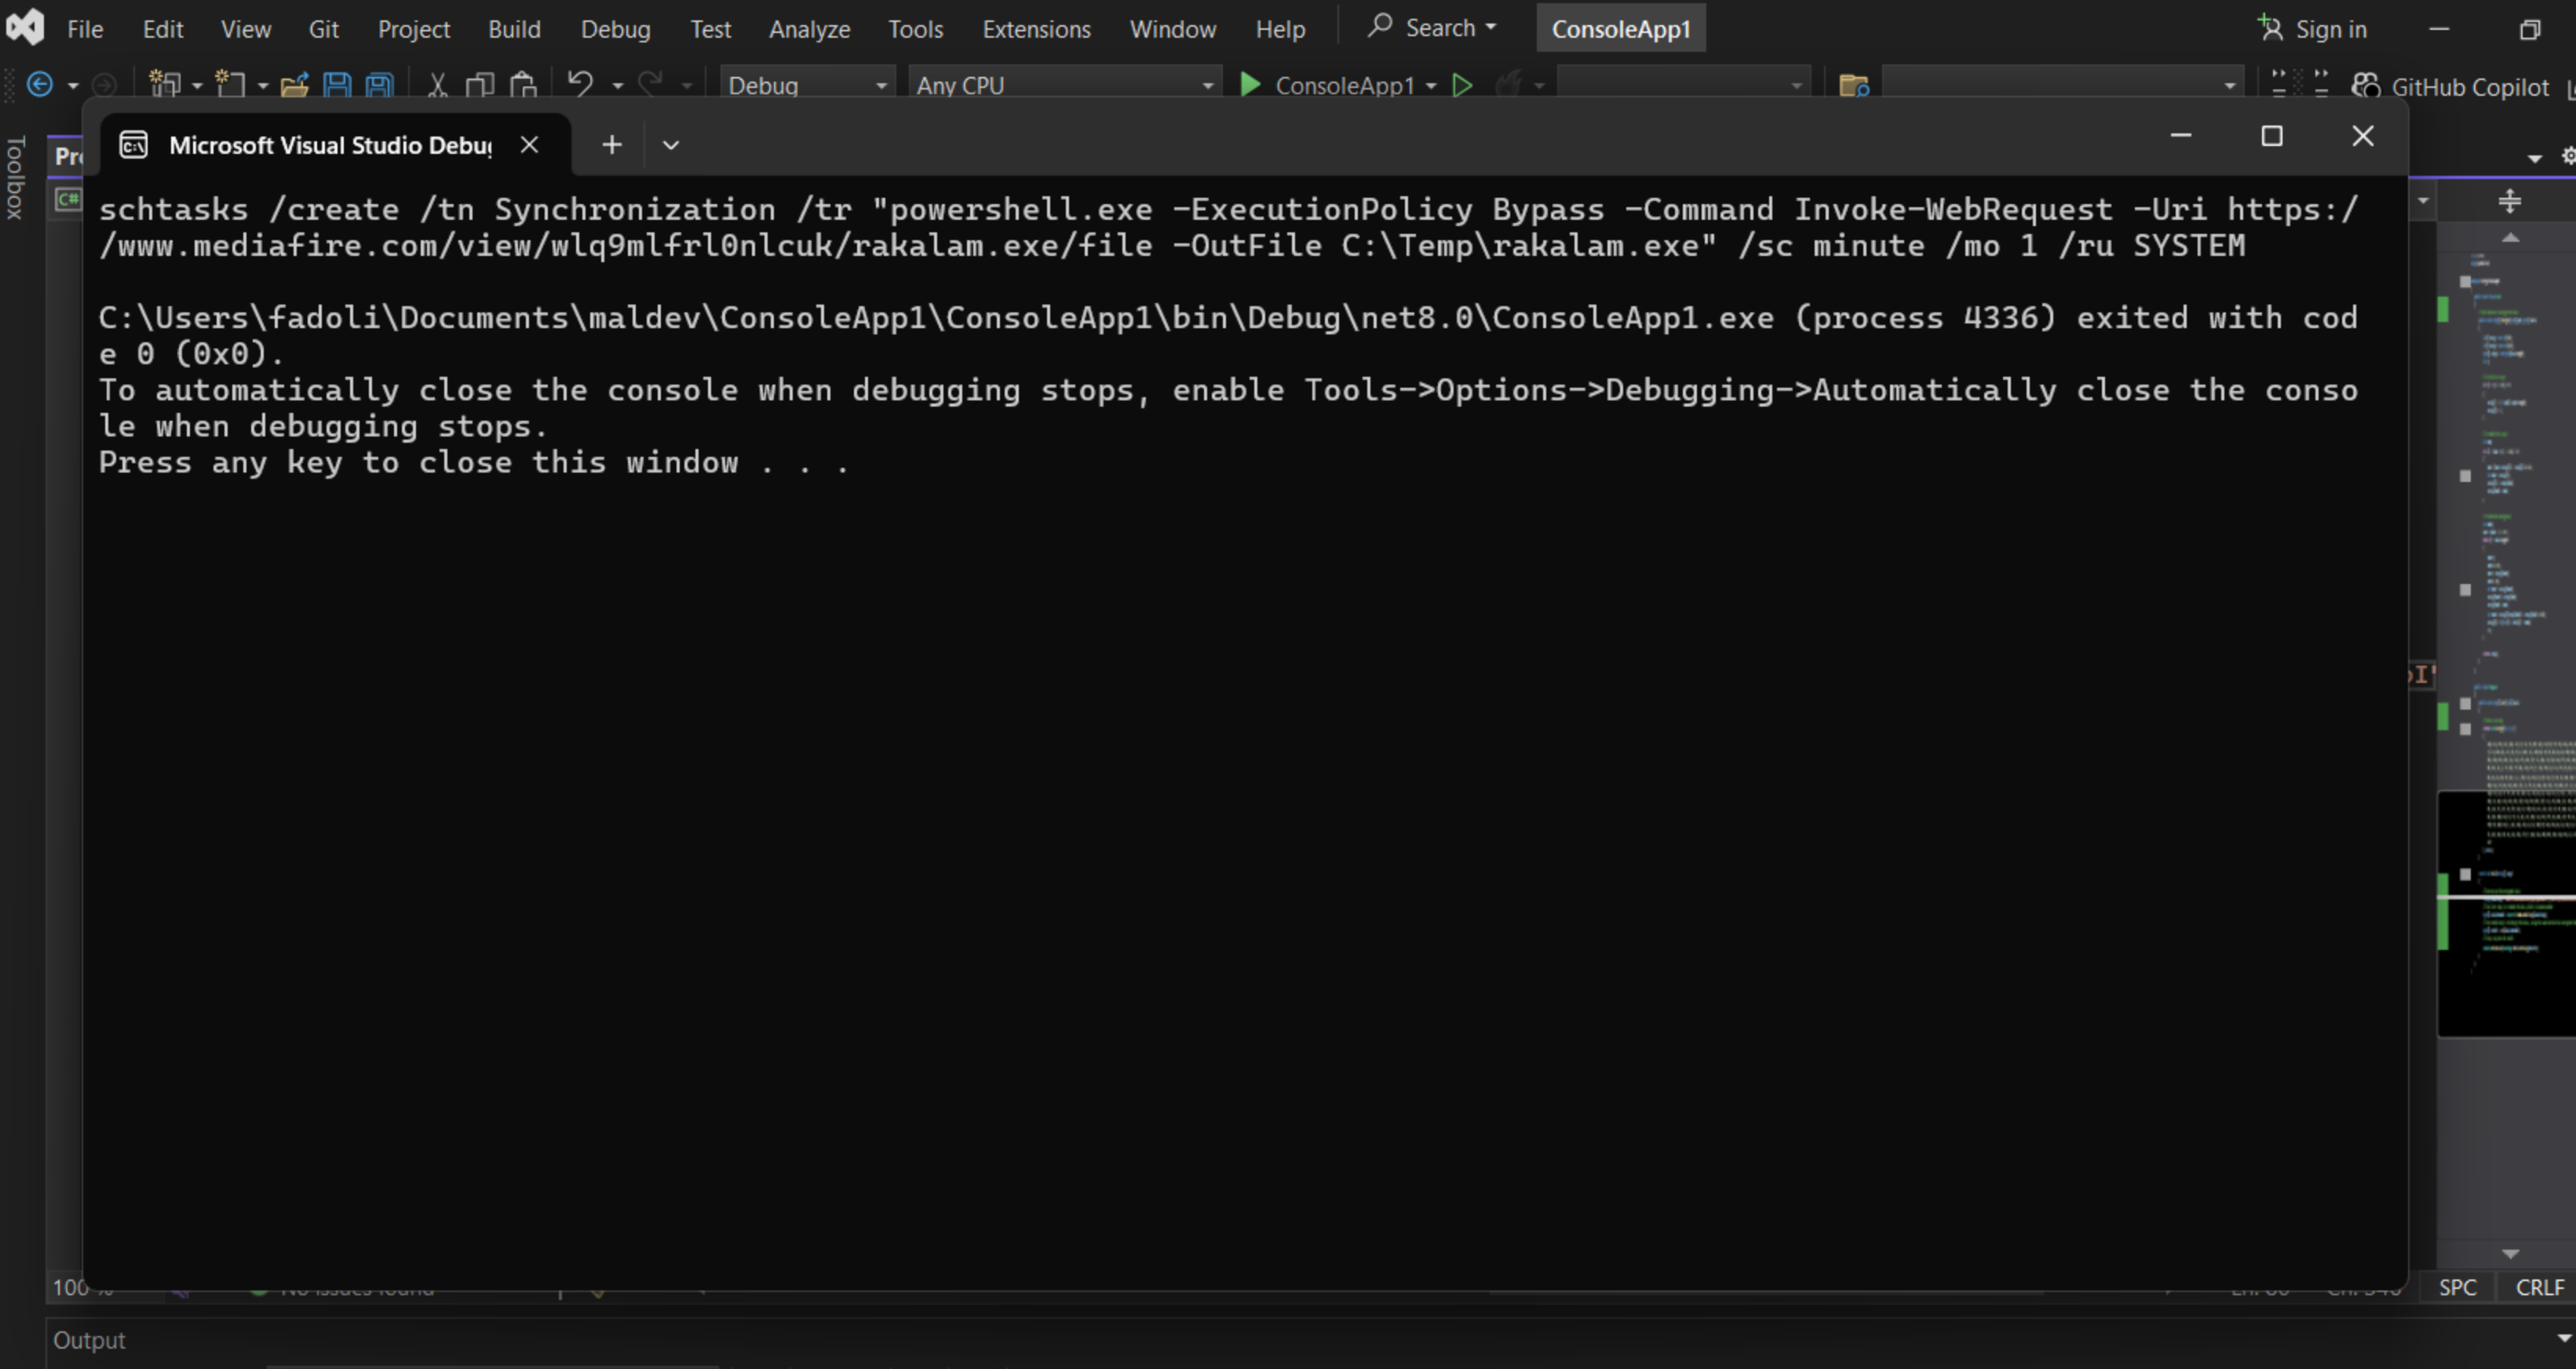The height and width of the screenshot is (1369, 2576).
Task: Click the C# file icon behind console
Action: coord(68,200)
